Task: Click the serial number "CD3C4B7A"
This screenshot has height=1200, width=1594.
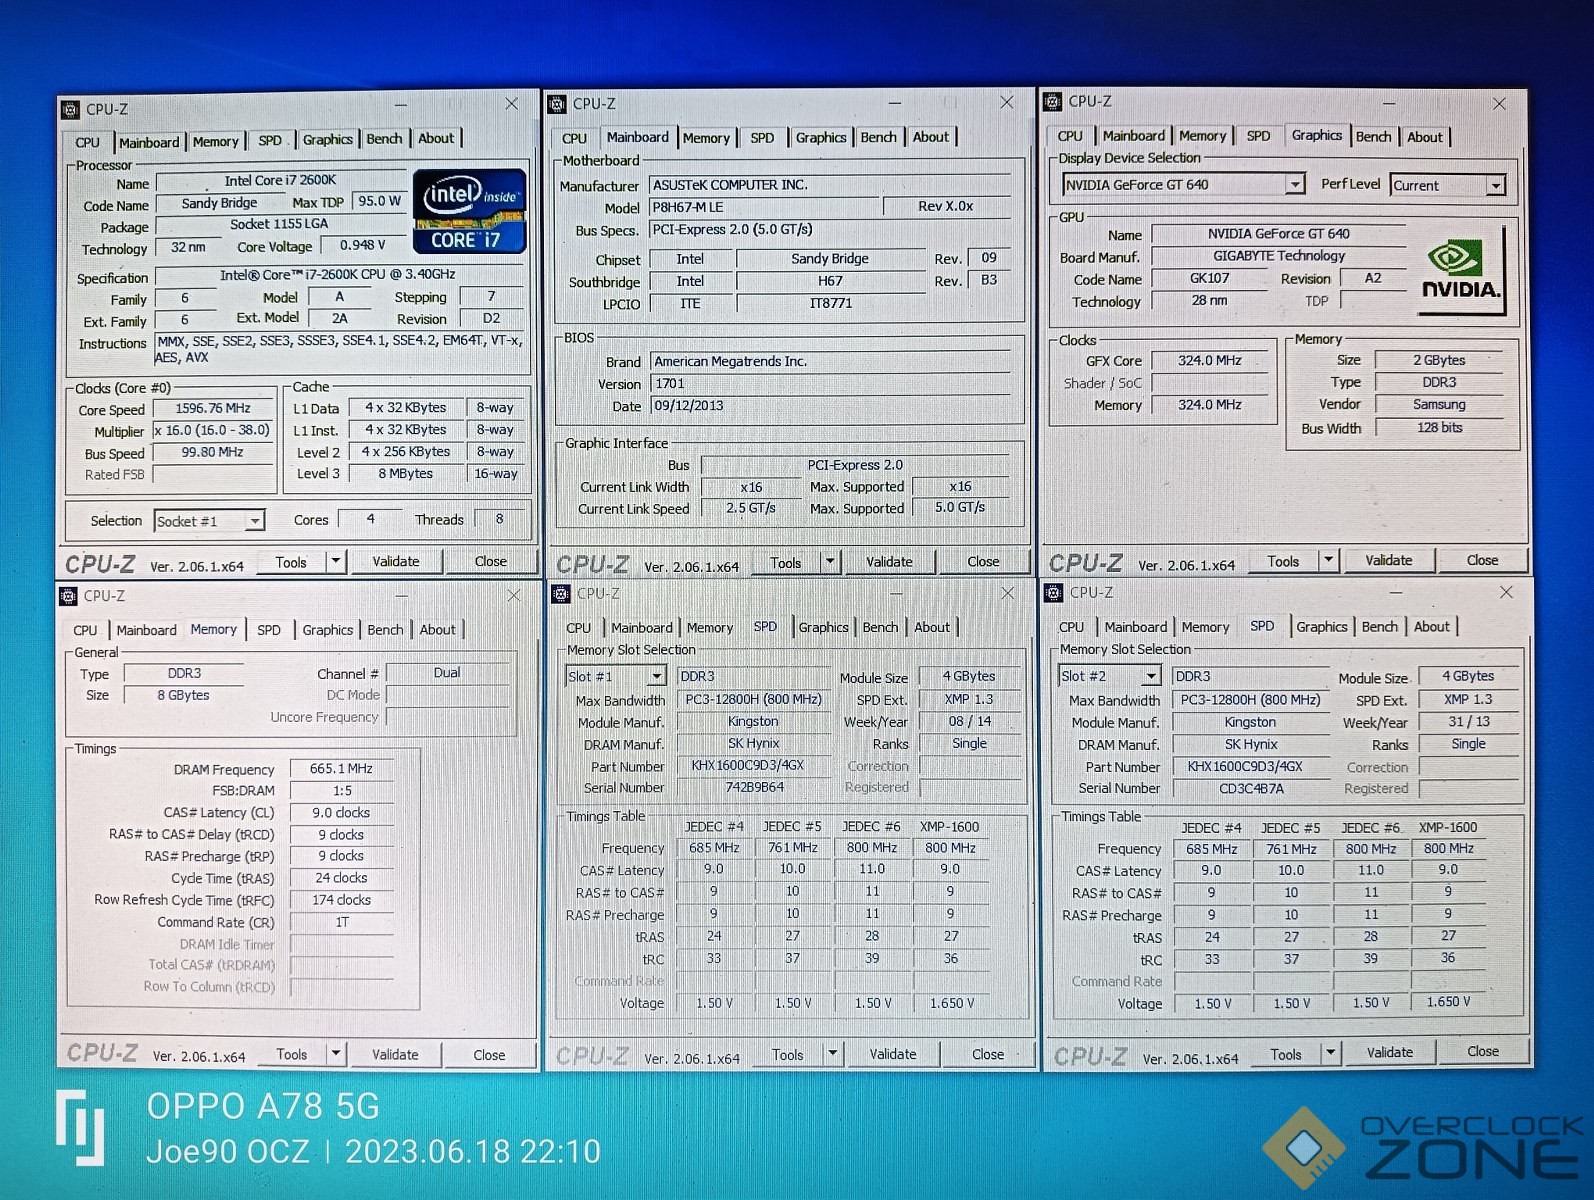Action: pos(1251,789)
